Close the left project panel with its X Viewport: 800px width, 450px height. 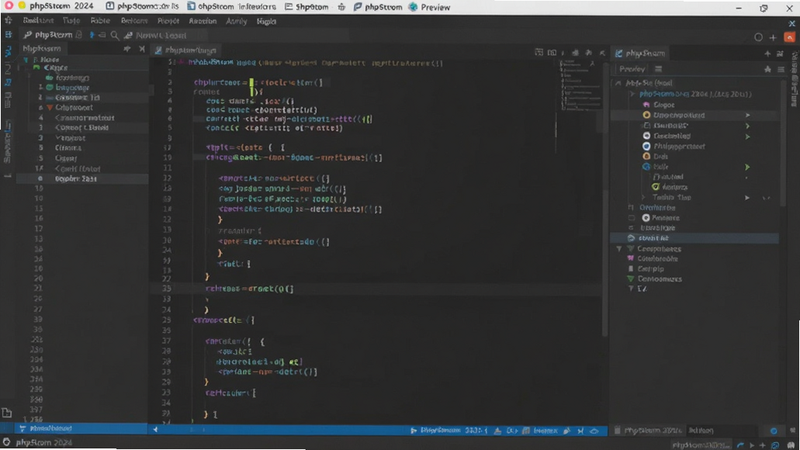point(142,48)
